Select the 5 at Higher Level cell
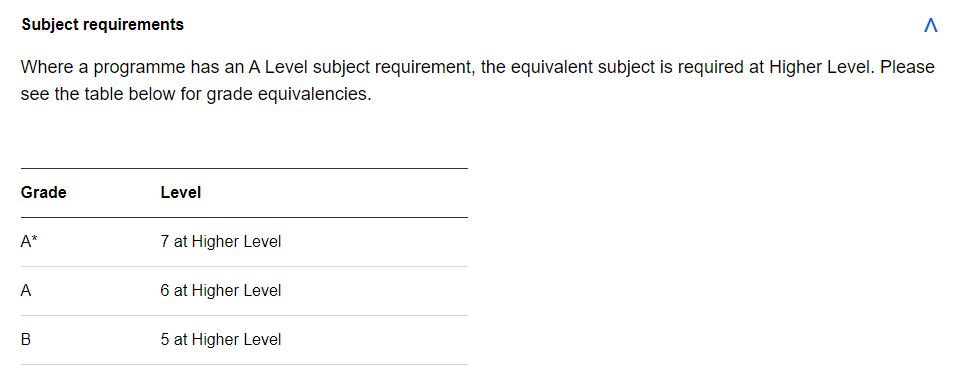 (x=221, y=340)
